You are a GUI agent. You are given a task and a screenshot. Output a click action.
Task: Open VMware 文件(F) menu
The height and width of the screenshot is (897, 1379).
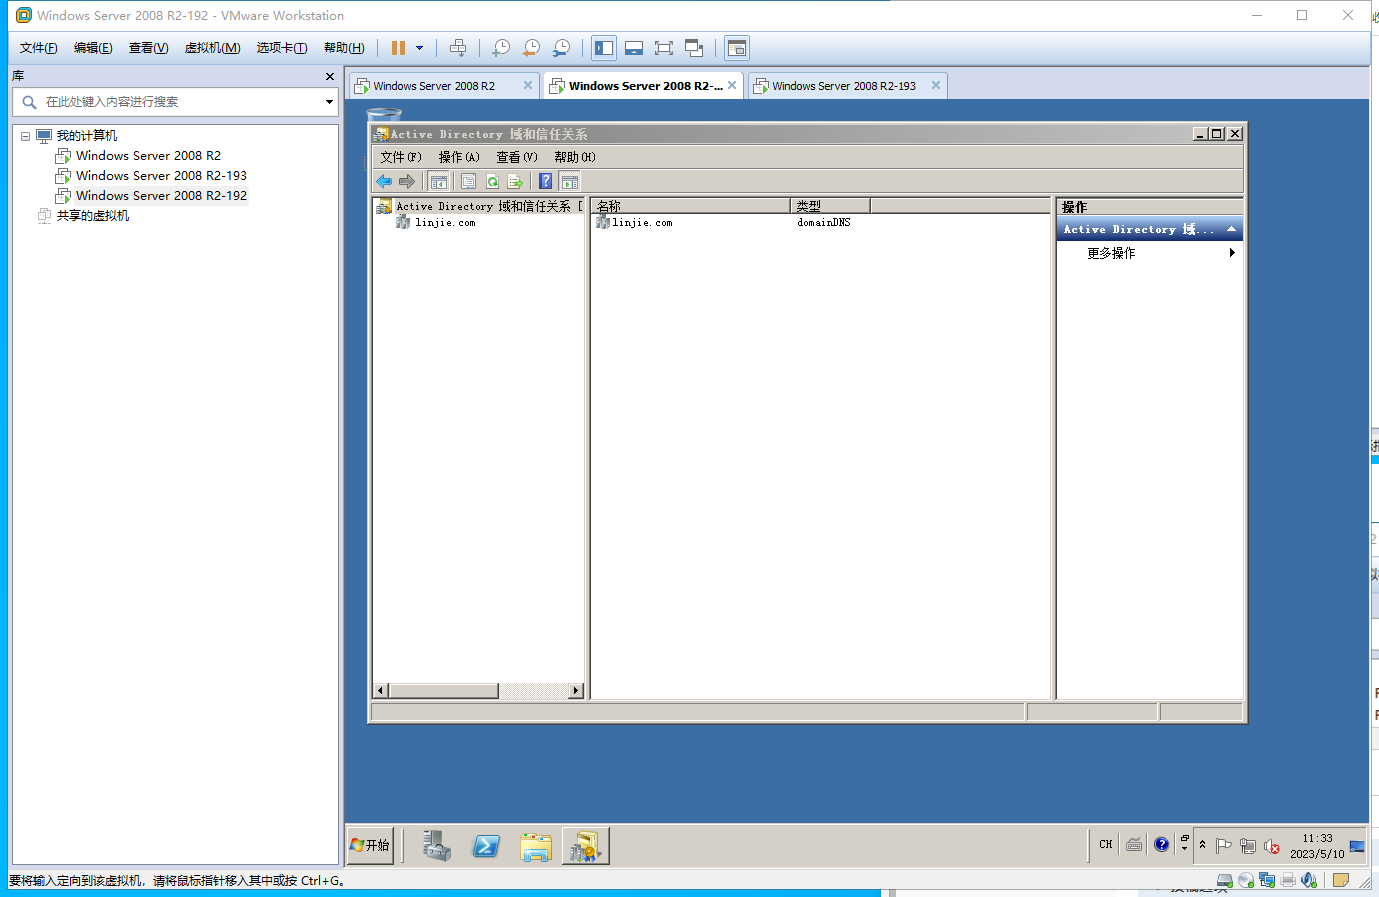[x=38, y=48]
